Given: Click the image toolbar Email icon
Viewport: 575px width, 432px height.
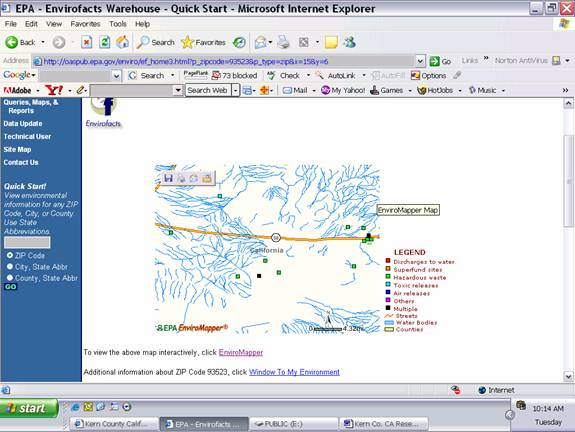Looking at the screenshot, I should [194, 178].
